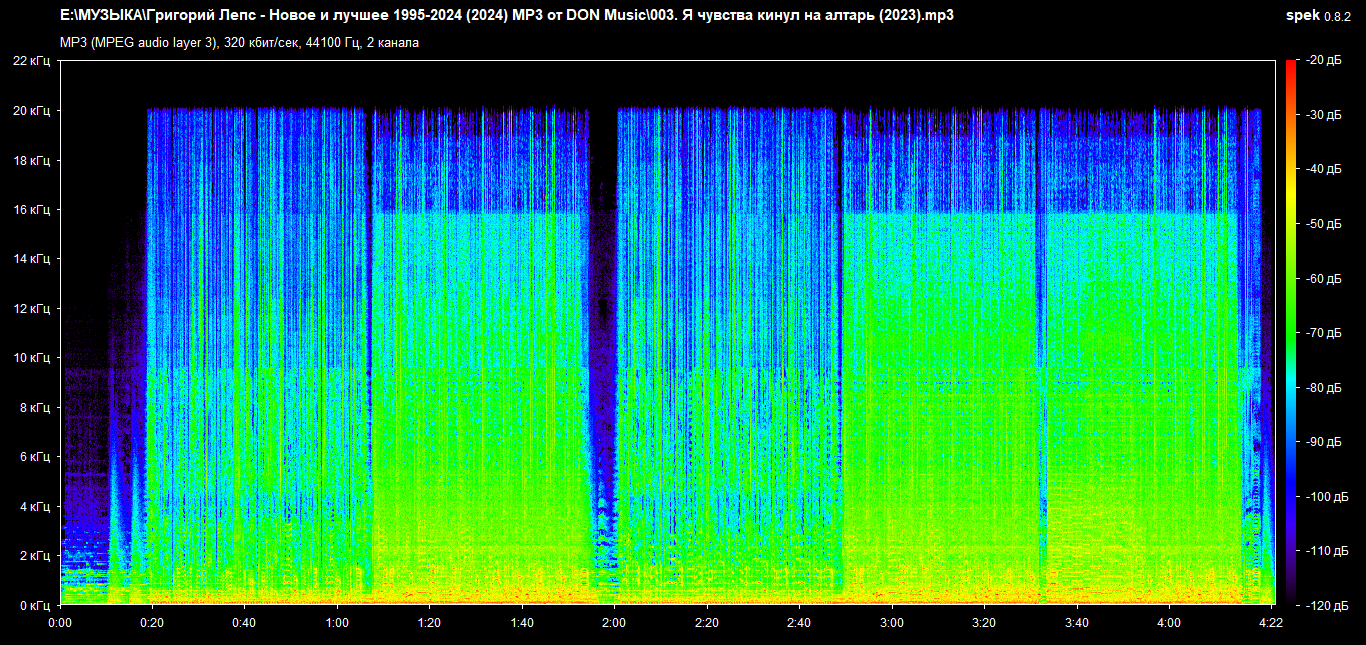Click the -70 дБ level label
The height and width of the screenshot is (645, 1366).
[1324, 333]
